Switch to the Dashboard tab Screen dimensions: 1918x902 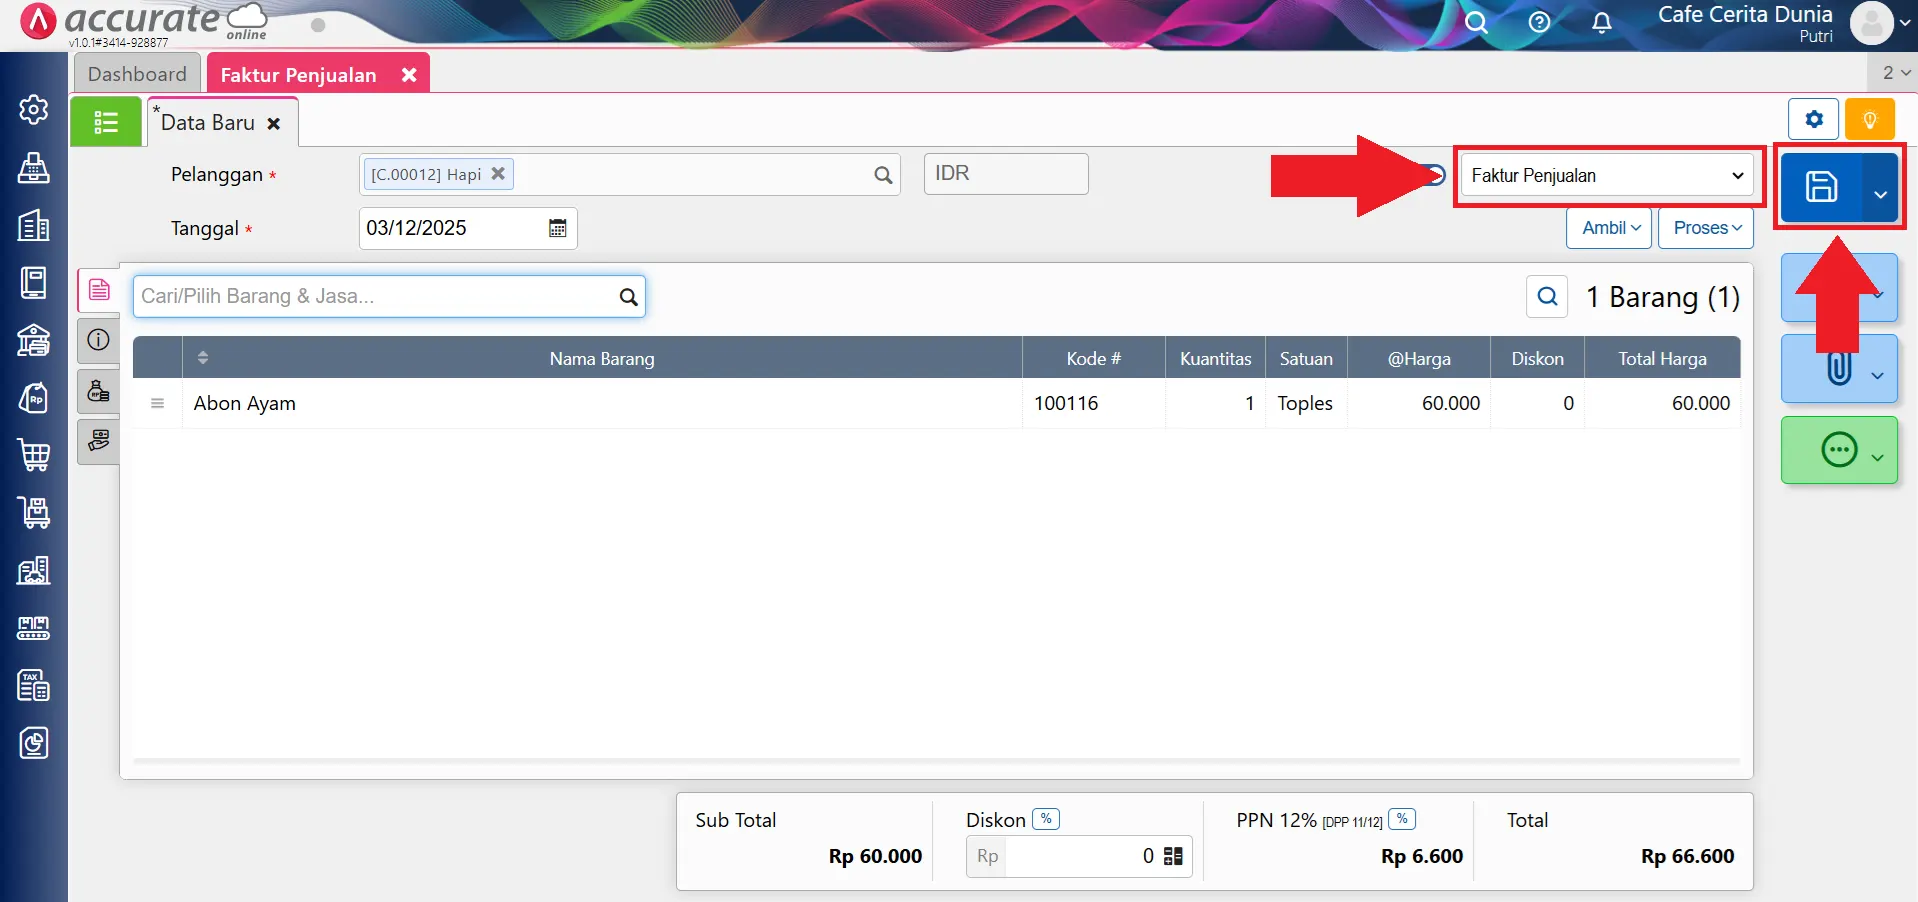pyautogui.click(x=137, y=74)
